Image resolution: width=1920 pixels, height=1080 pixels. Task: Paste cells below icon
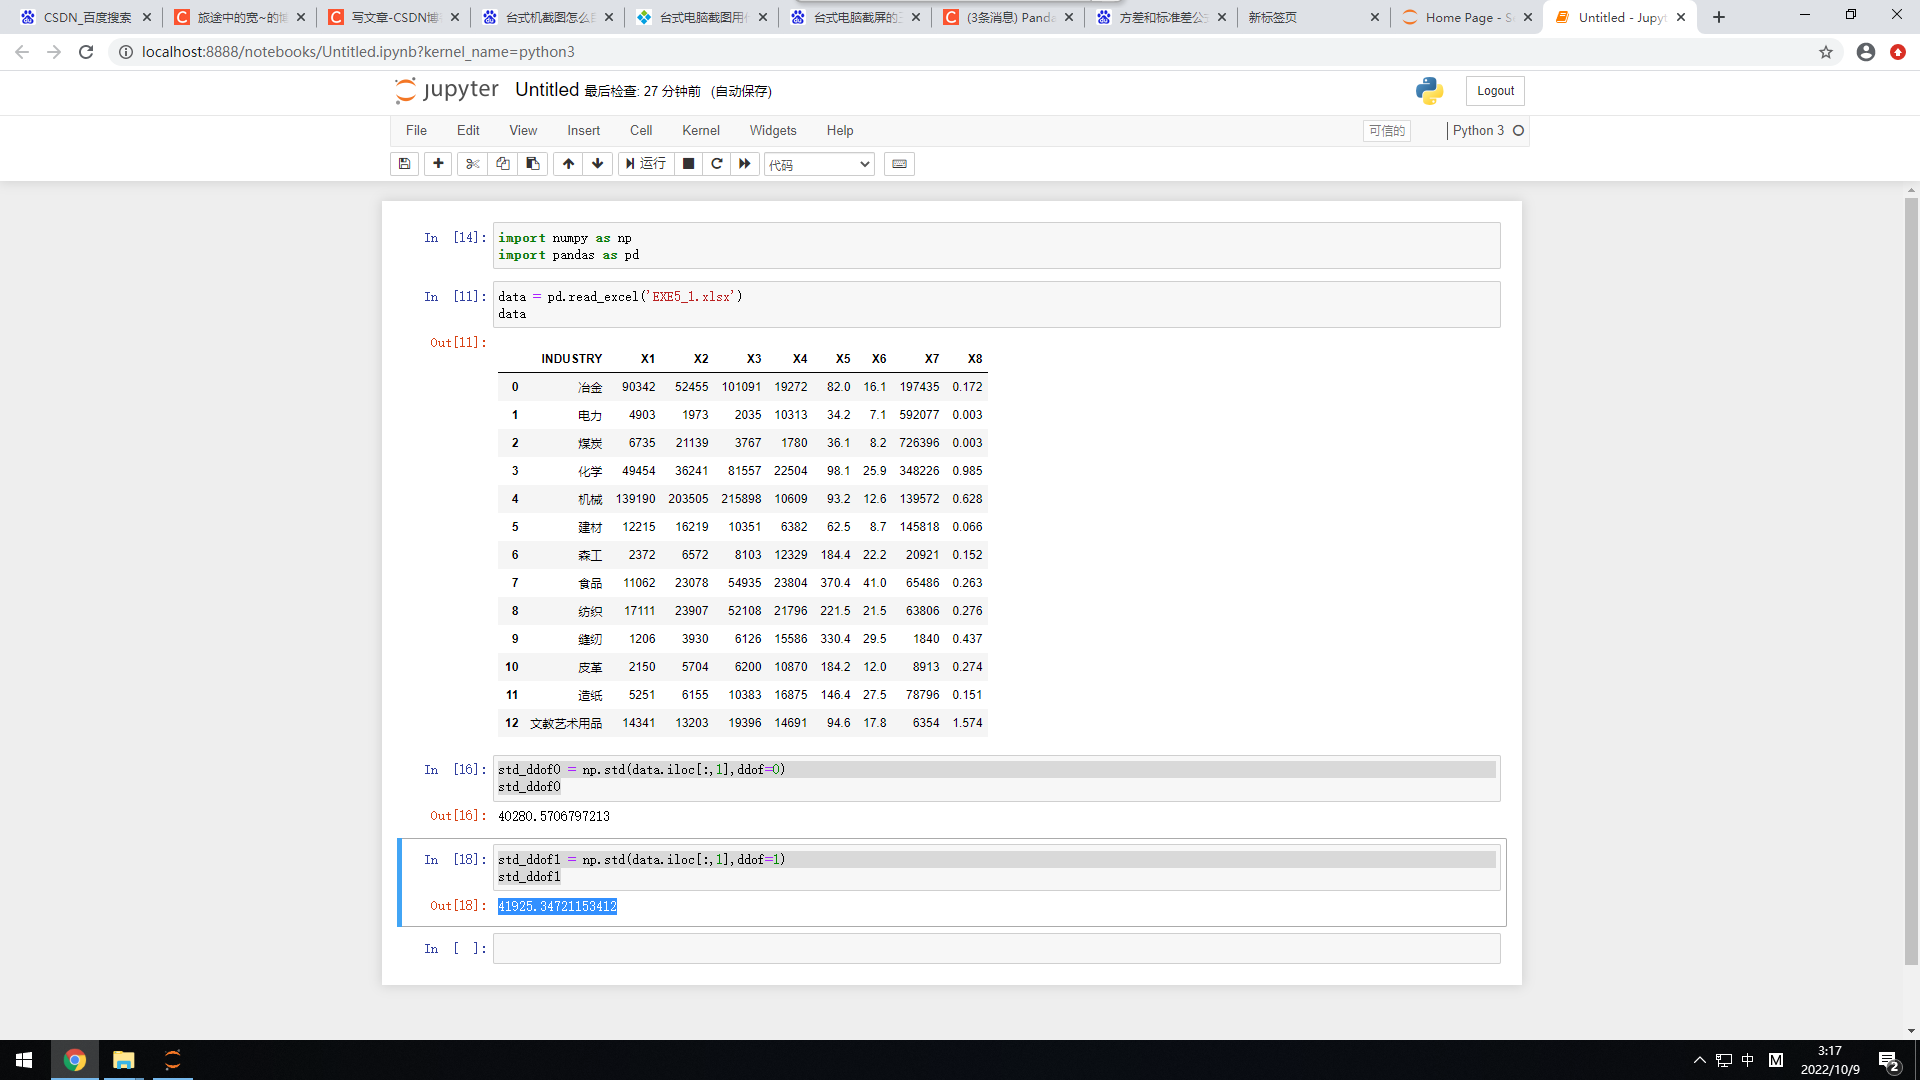(533, 164)
